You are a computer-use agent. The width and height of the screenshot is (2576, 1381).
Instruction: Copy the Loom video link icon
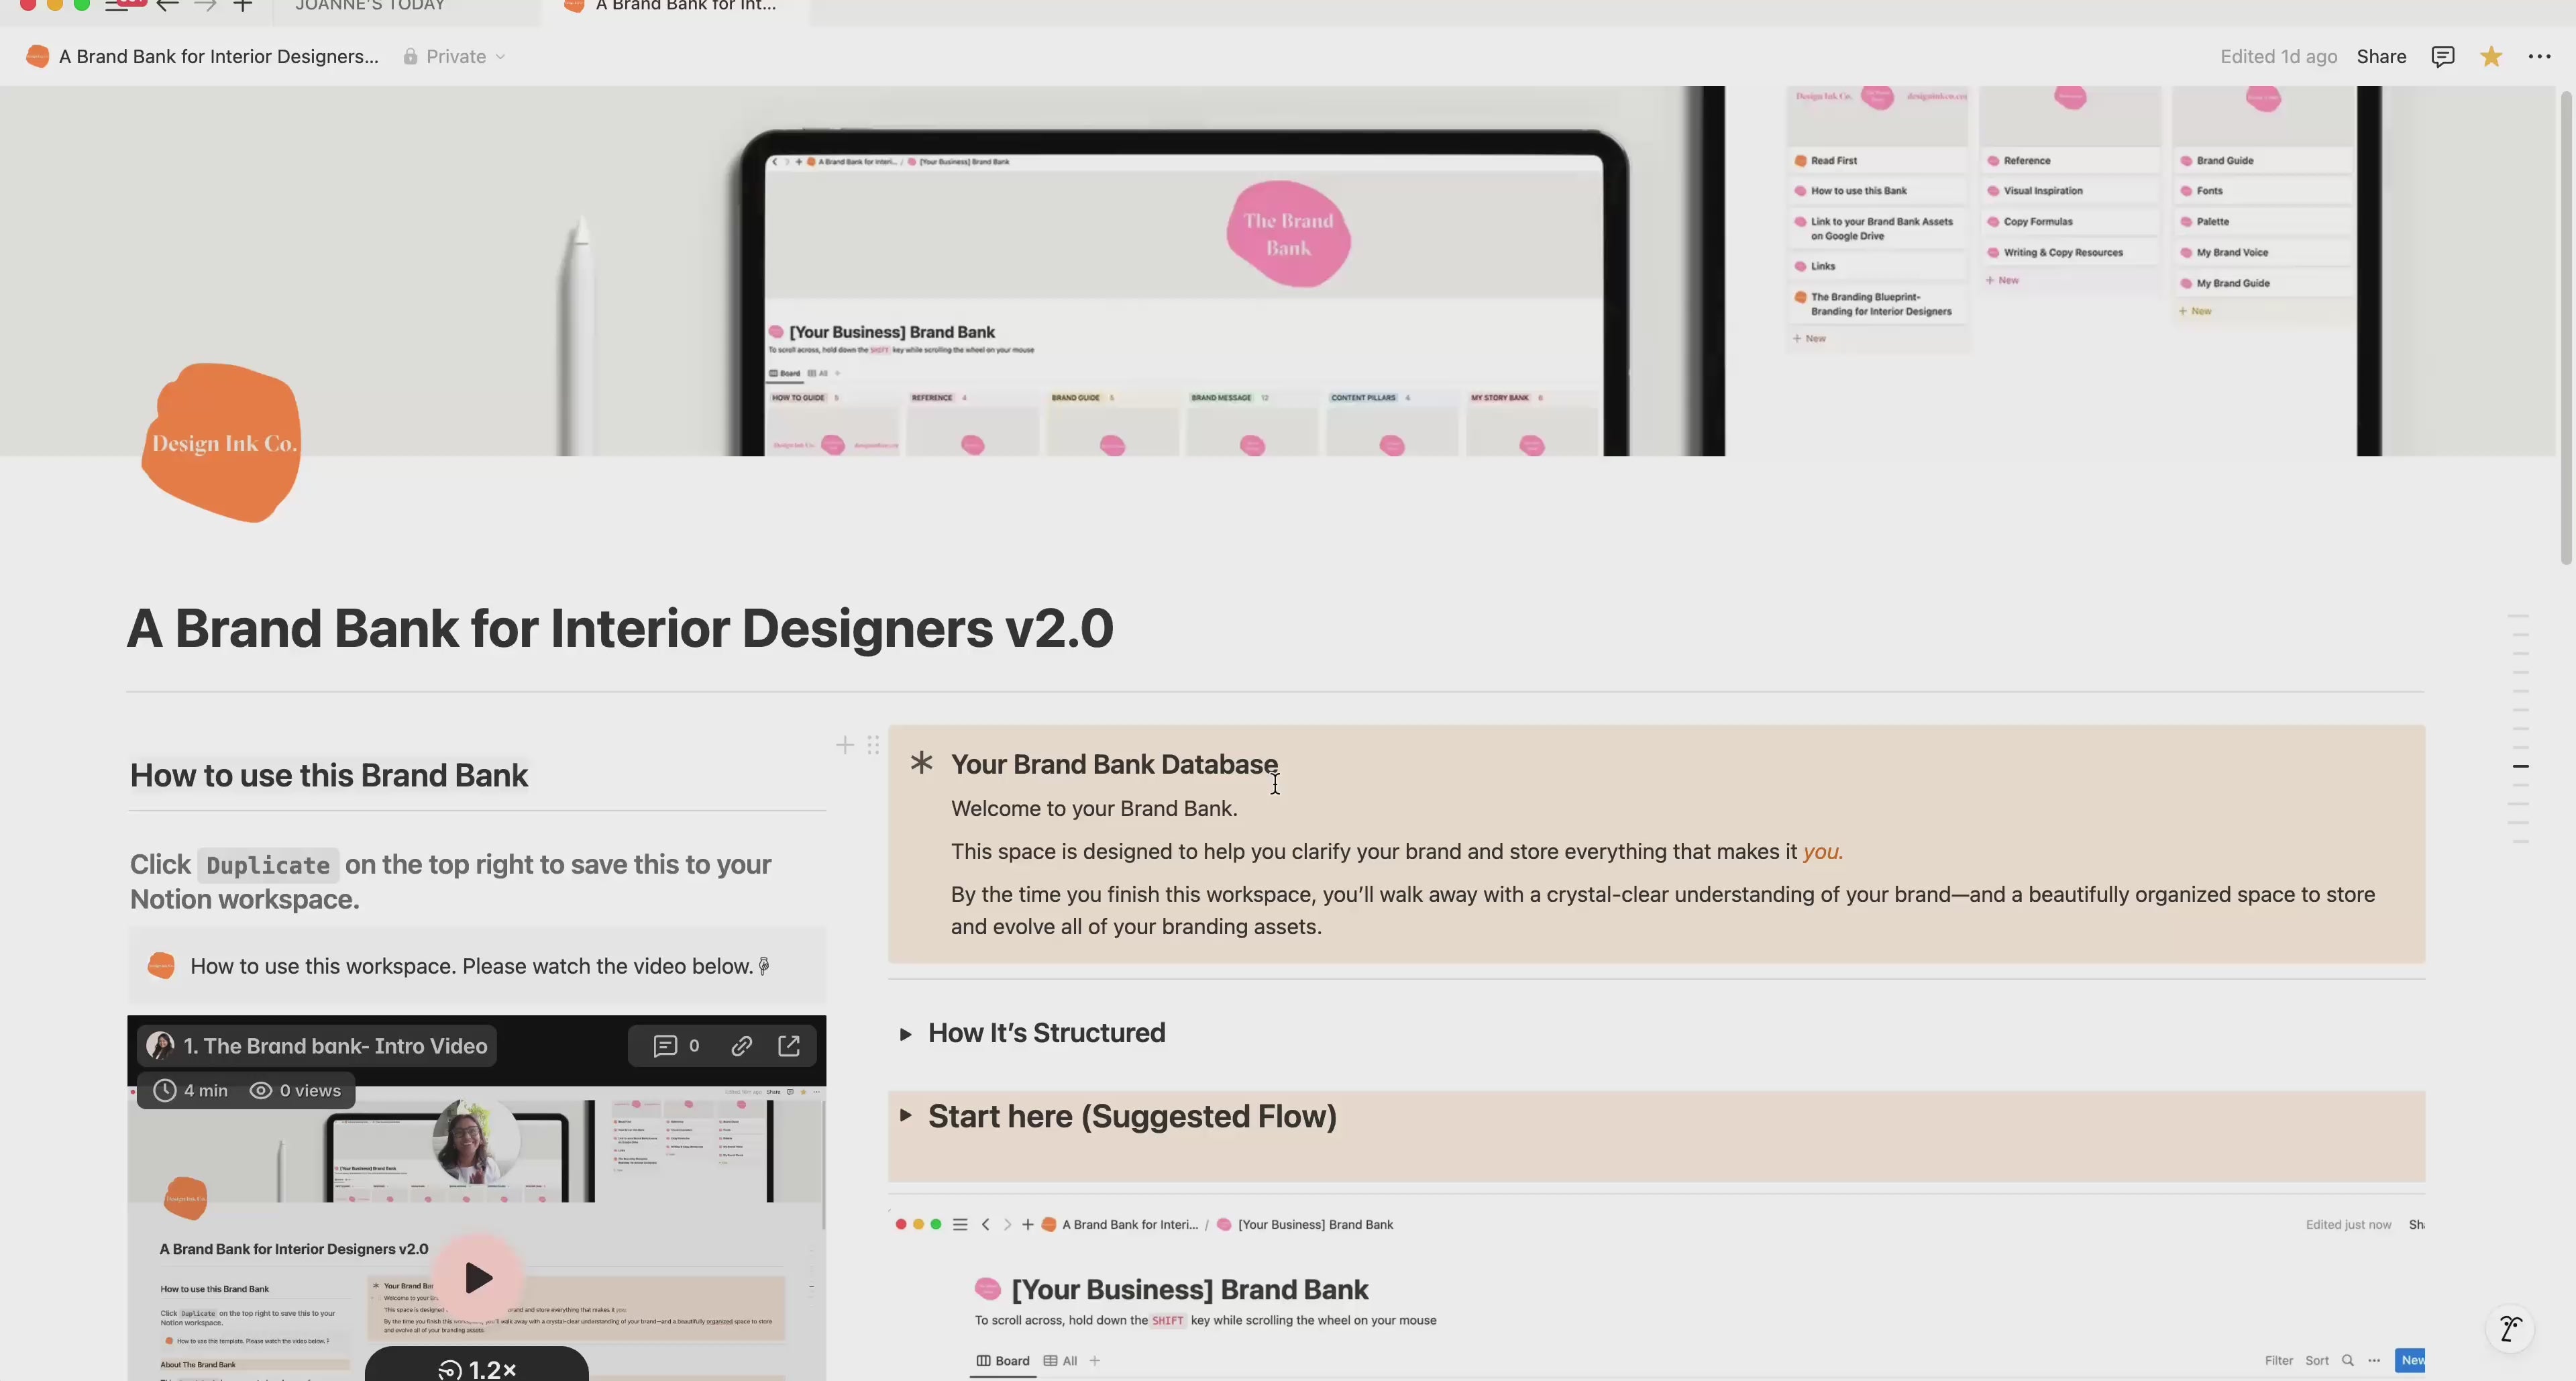point(741,1046)
